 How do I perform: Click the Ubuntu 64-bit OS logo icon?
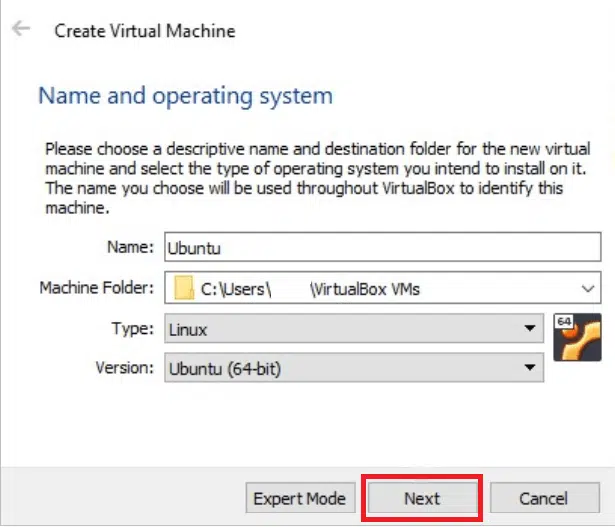pyautogui.click(x=577, y=337)
